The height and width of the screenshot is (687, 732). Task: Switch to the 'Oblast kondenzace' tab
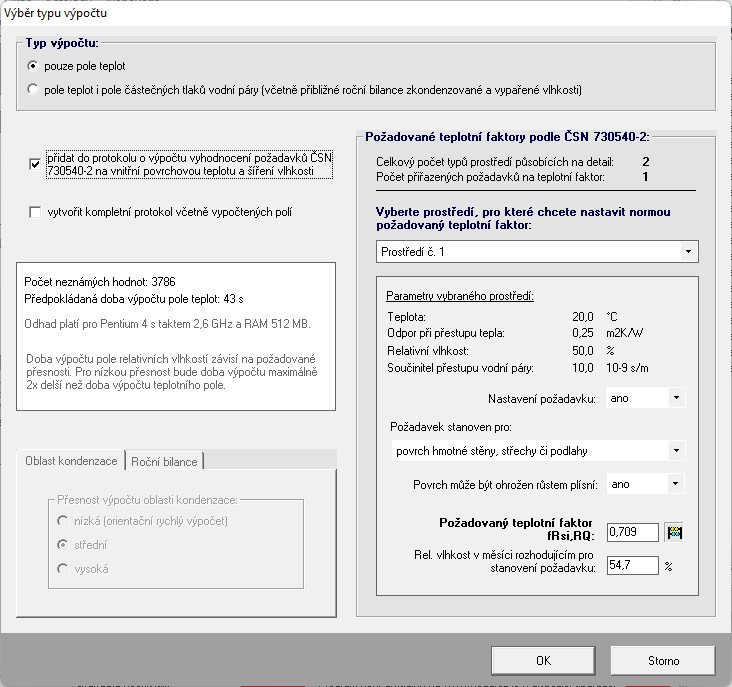click(x=71, y=461)
